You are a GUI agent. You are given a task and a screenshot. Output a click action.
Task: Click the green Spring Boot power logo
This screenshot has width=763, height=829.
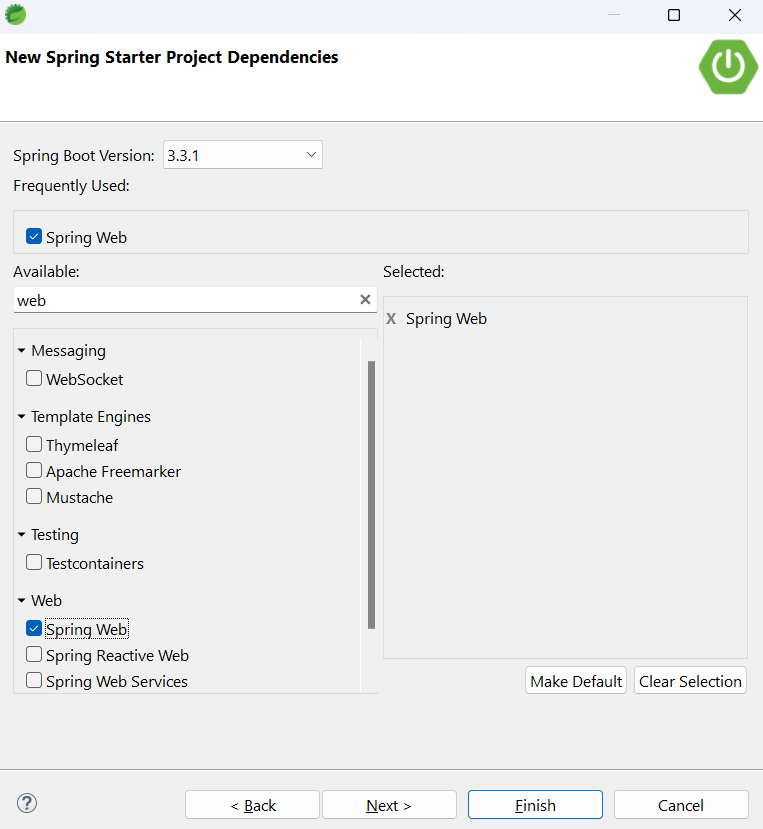coord(728,67)
